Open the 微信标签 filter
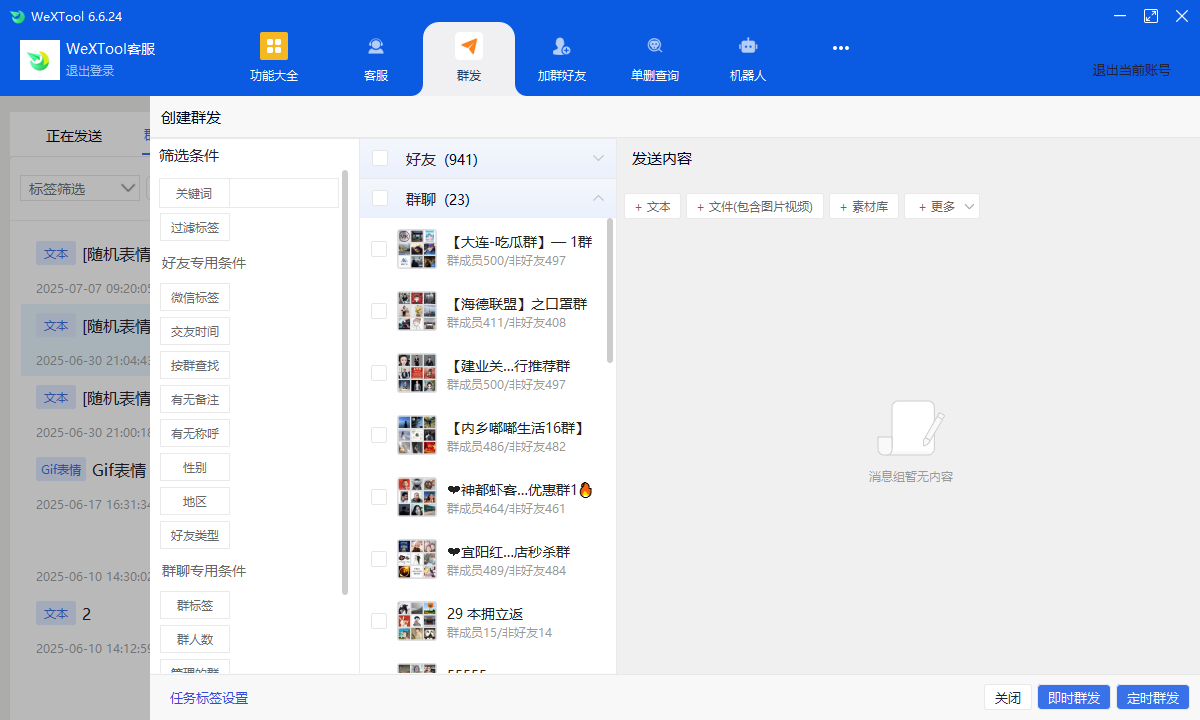Image resolution: width=1200 pixels, height=720 pixels. coord(195,297)
